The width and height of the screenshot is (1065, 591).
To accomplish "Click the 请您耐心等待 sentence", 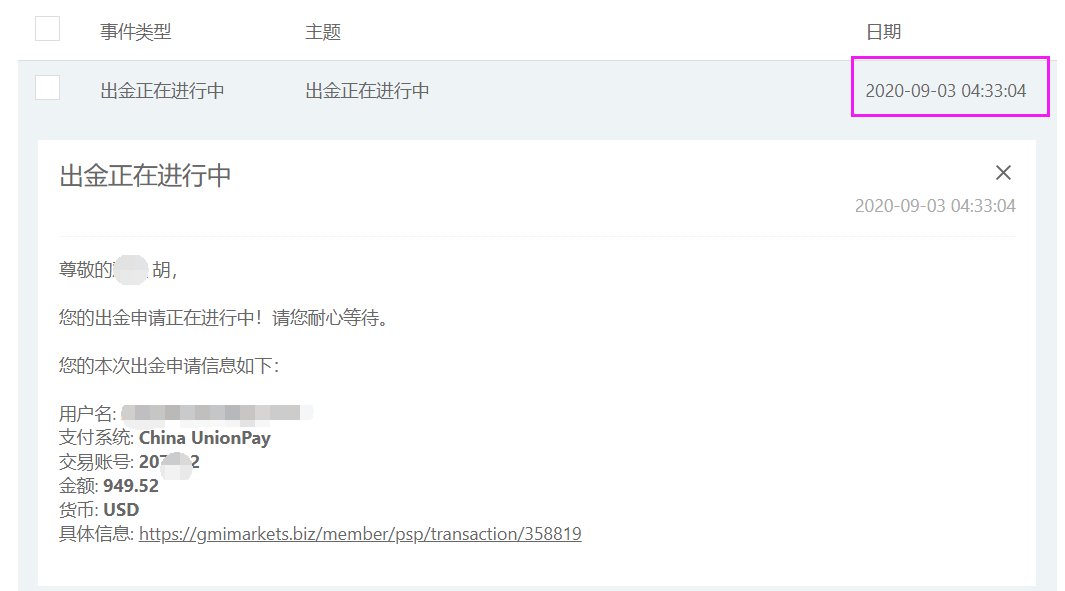I will 330,318.
